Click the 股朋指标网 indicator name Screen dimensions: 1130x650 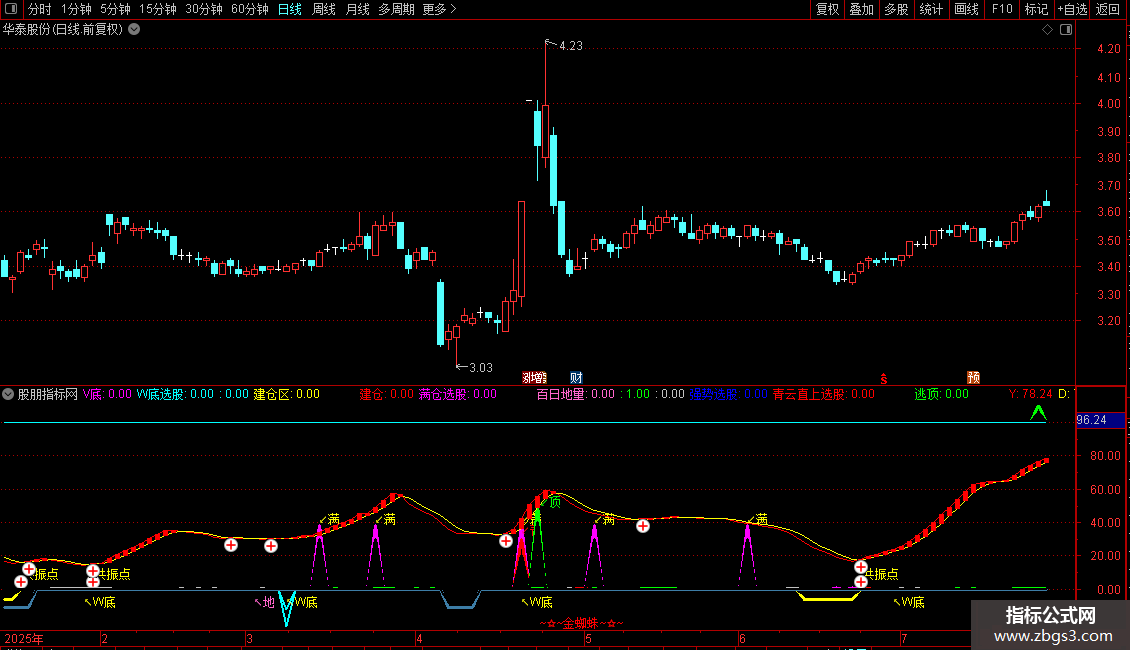[48, 394]
